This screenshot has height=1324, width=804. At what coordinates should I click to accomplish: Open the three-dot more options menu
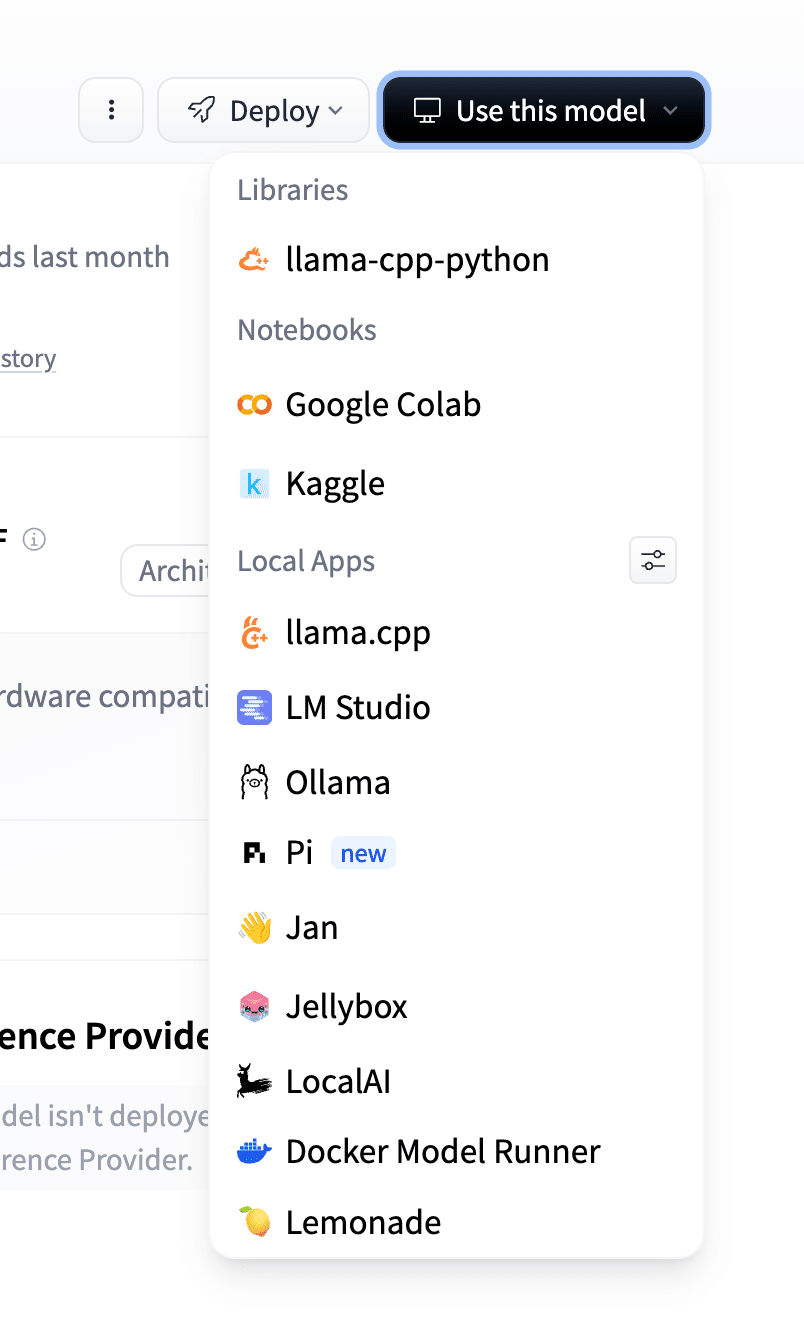click(111, 110)
